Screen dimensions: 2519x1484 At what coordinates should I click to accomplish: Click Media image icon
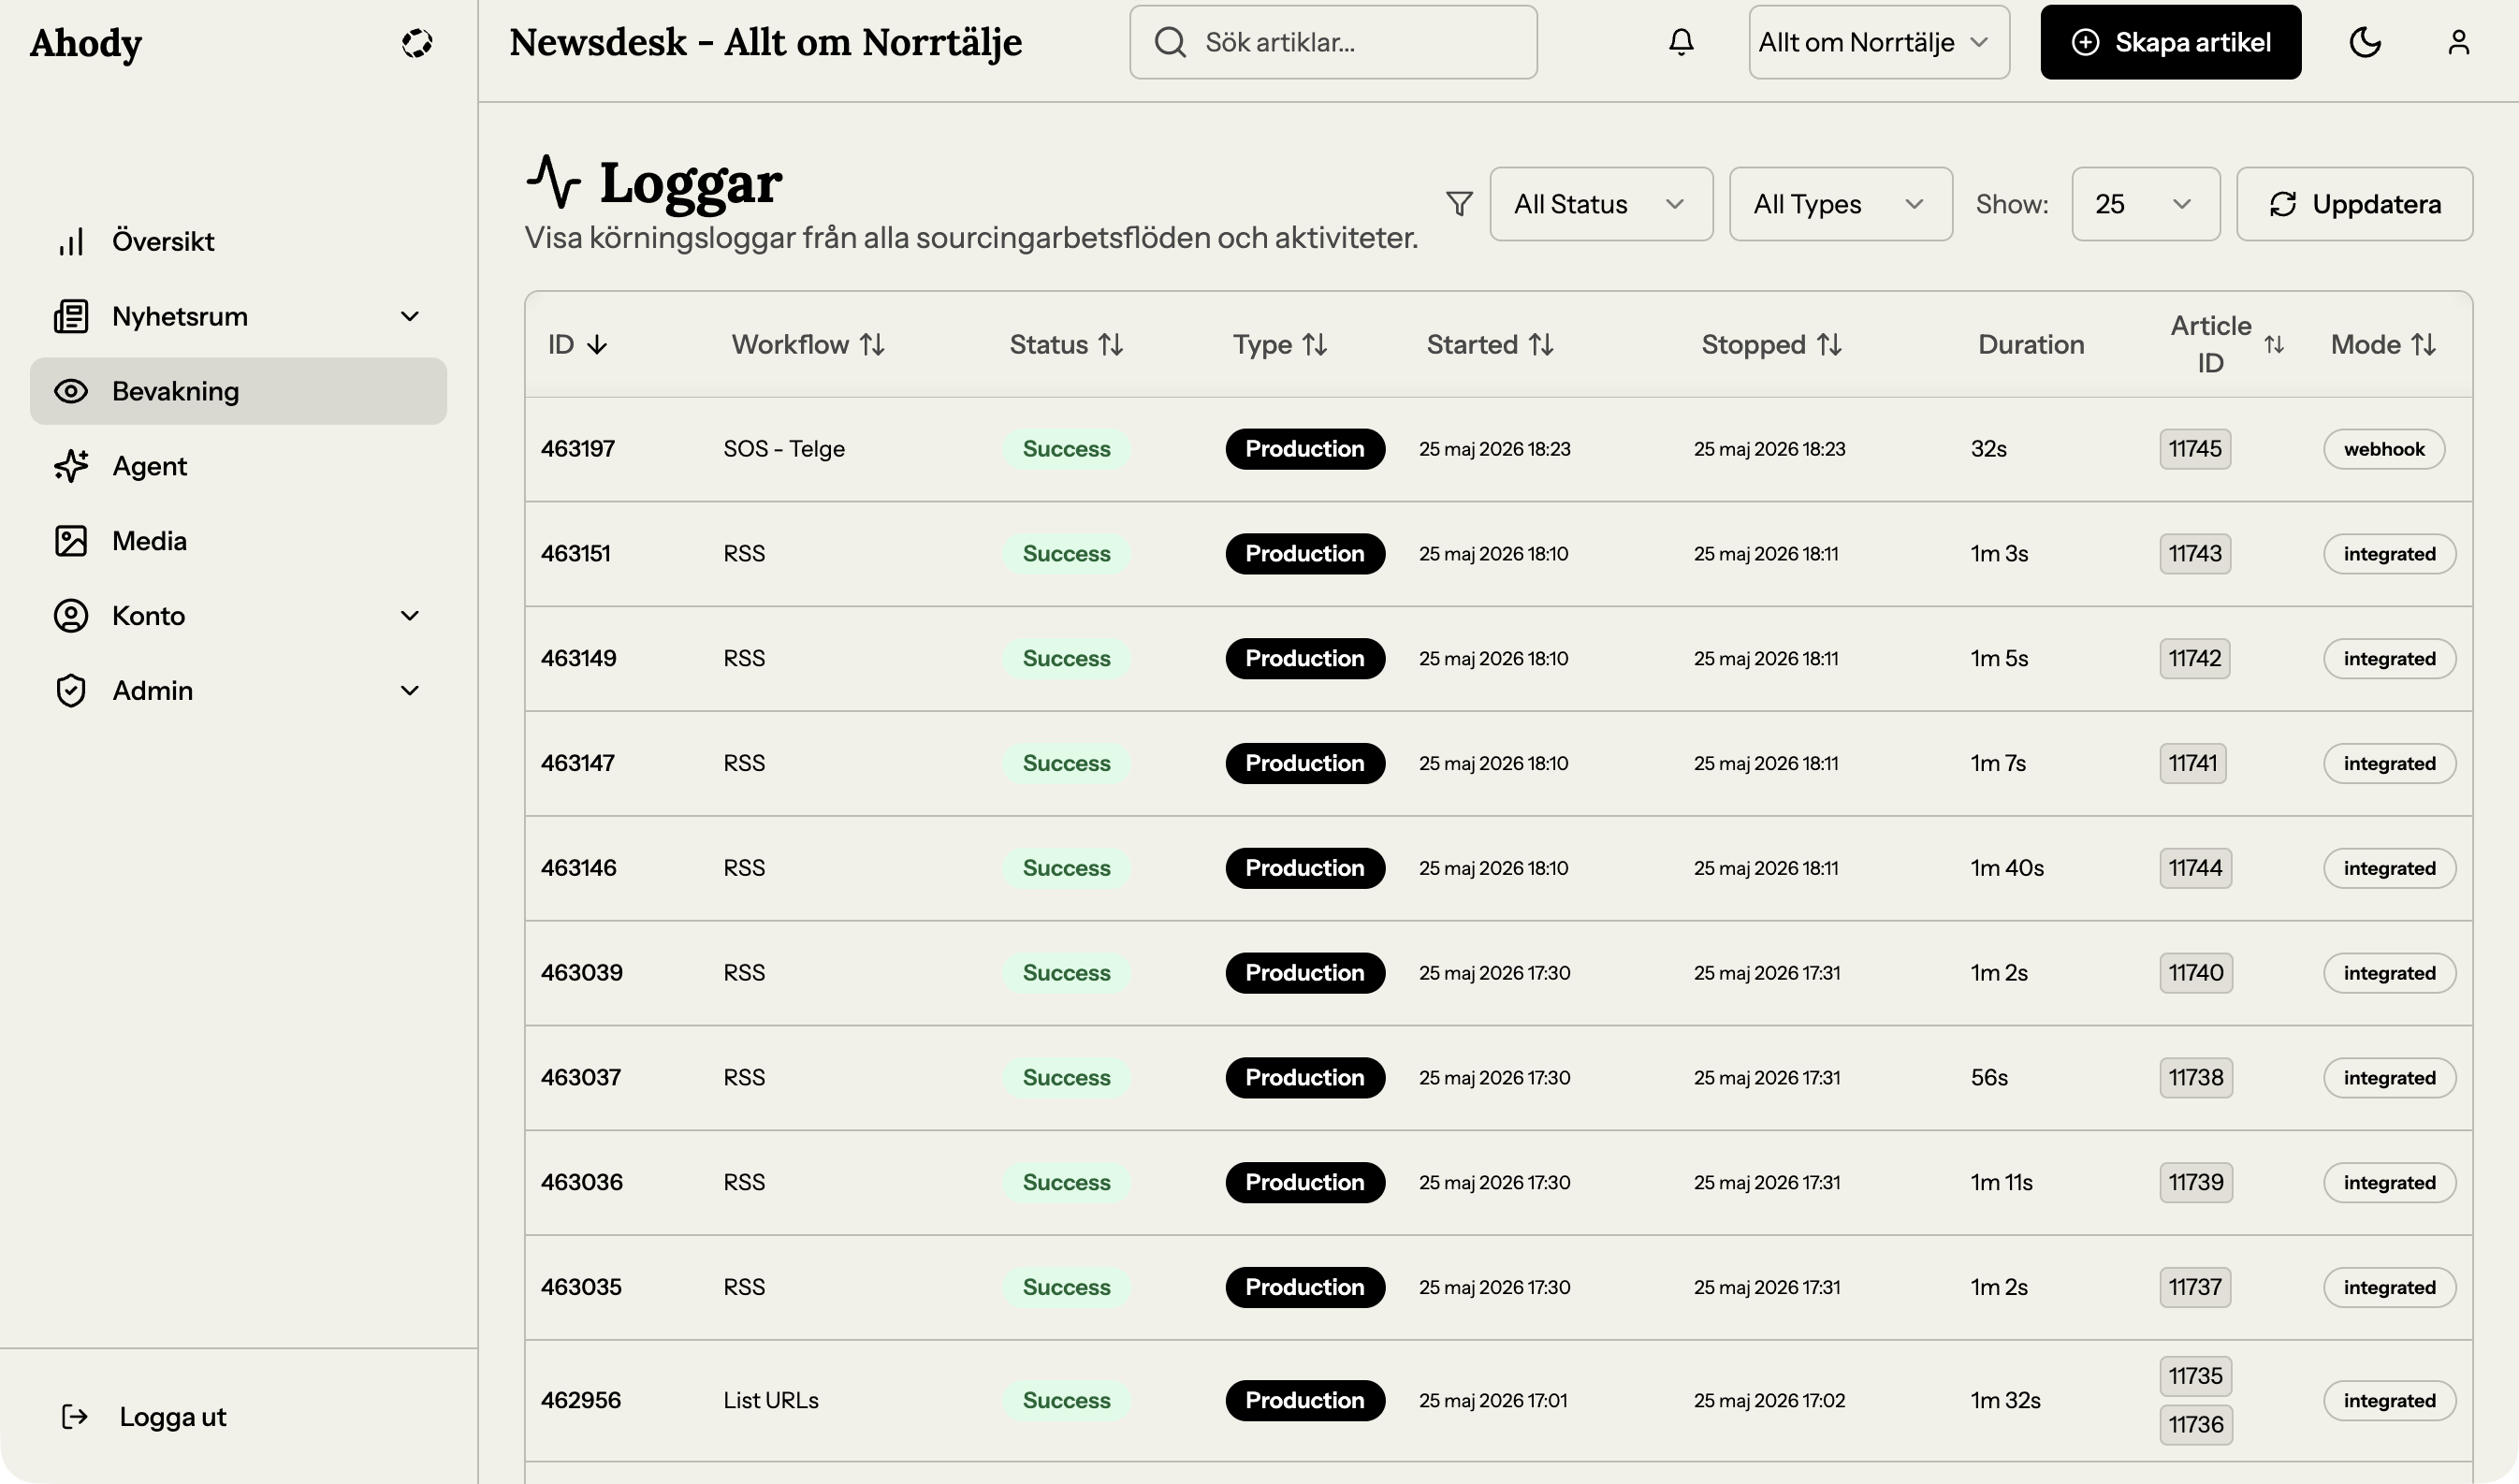71,541
